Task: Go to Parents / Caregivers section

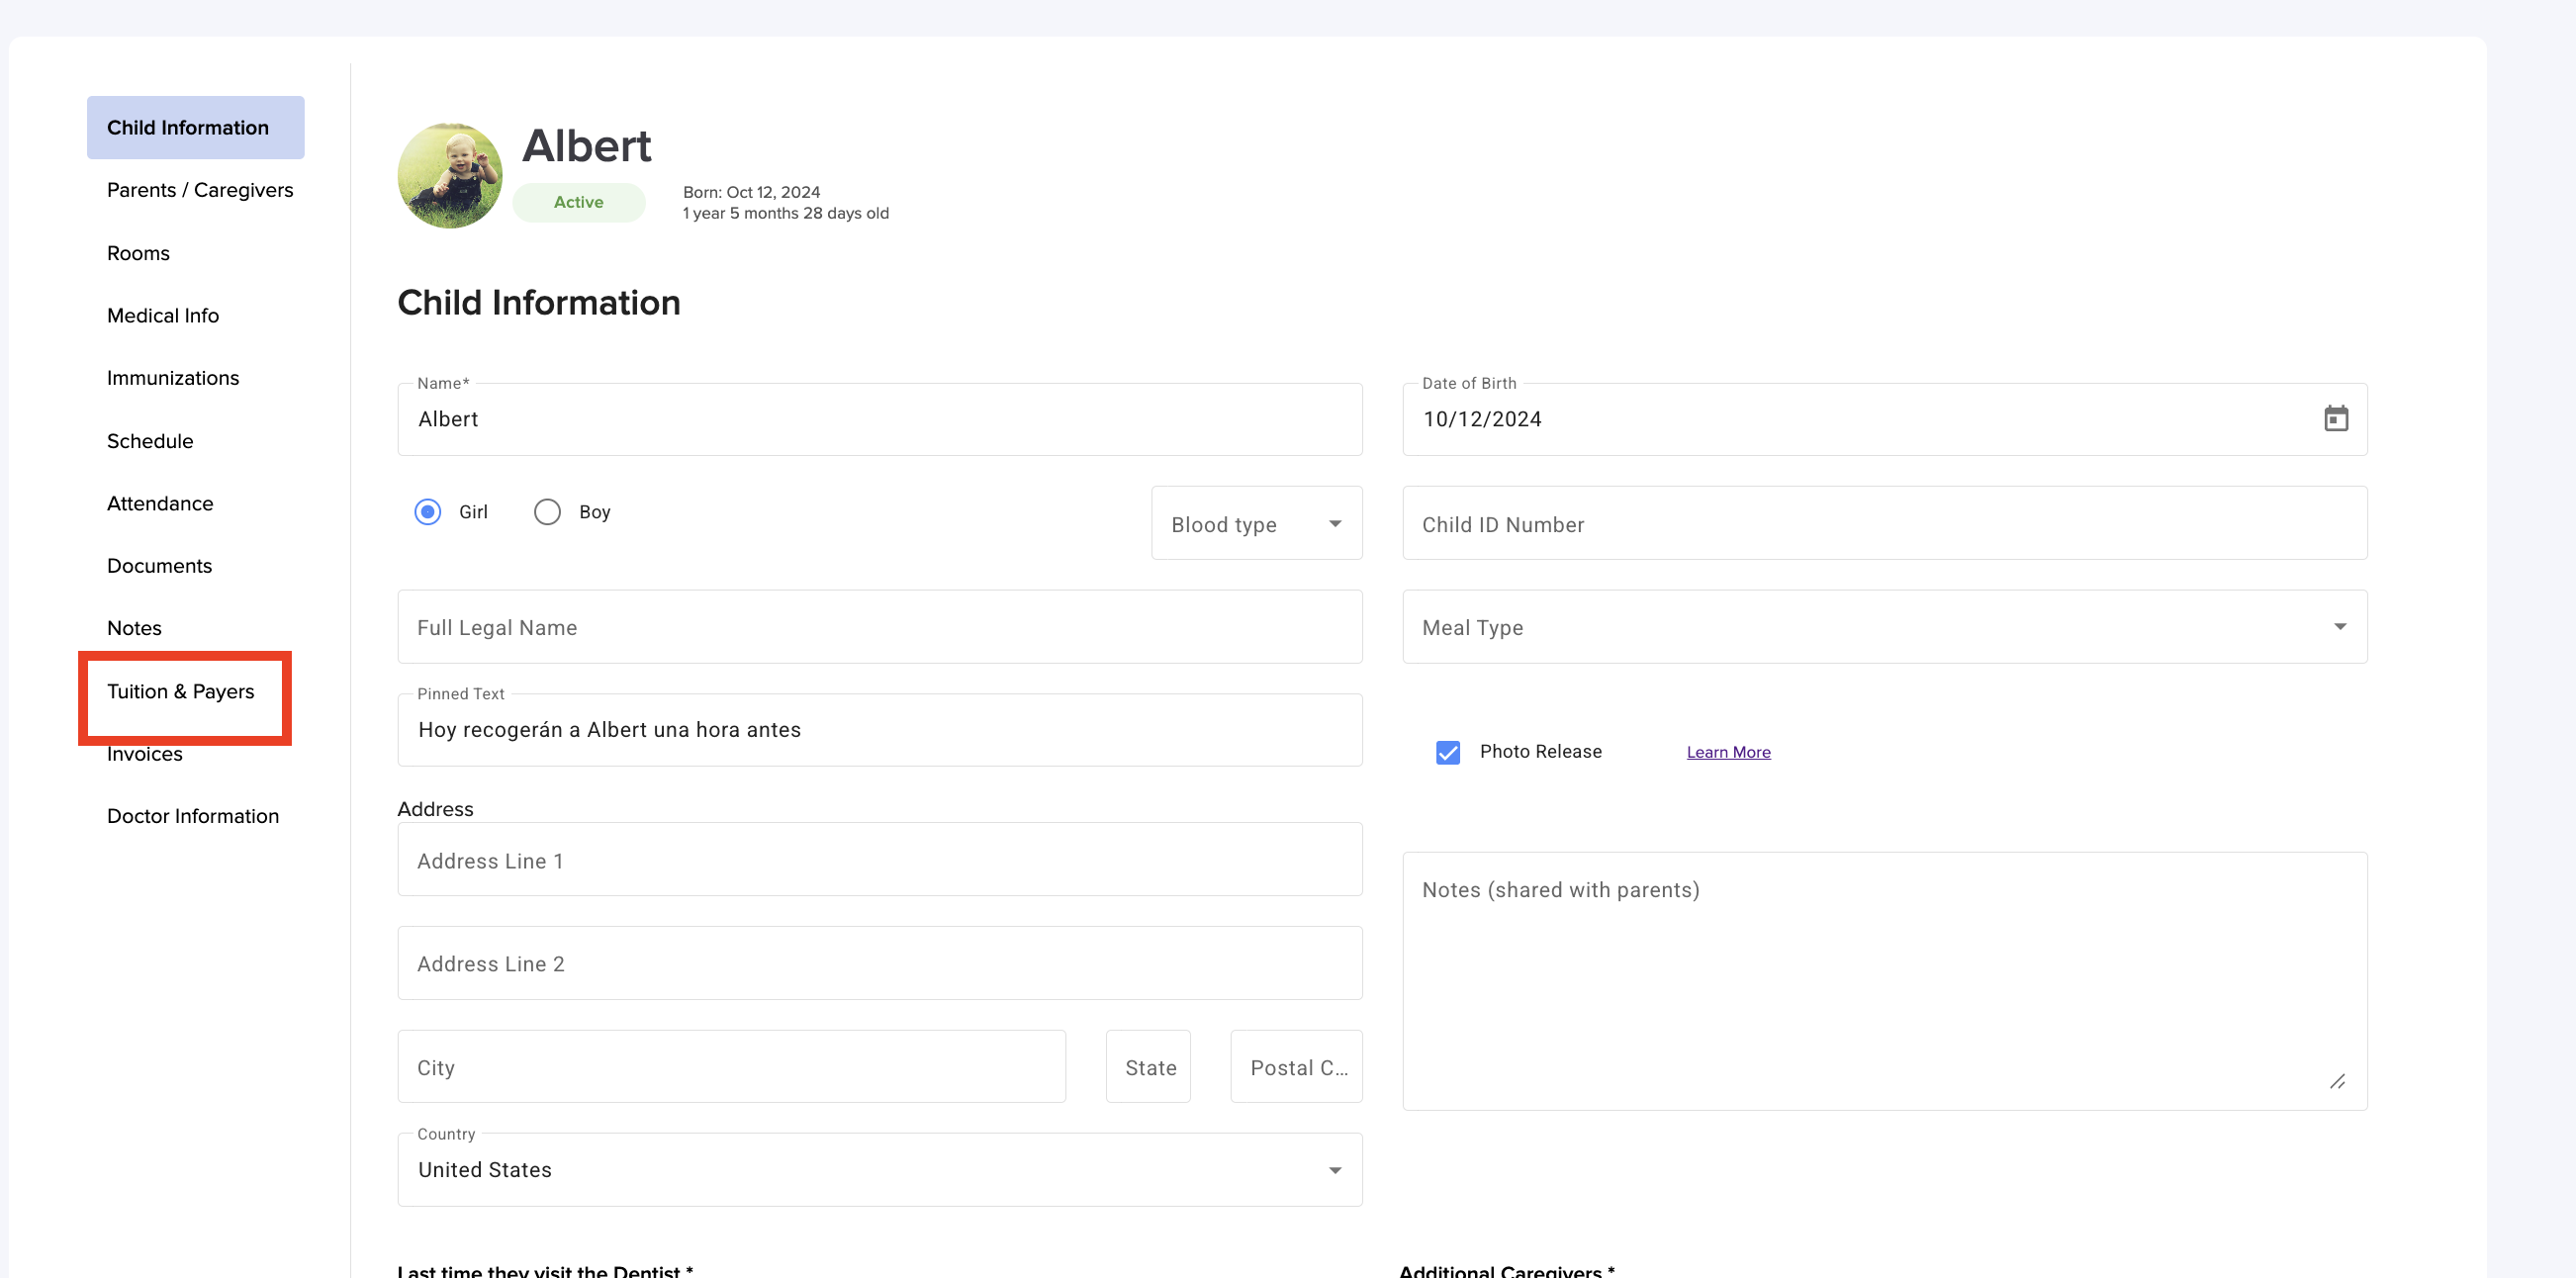Action: [x=200, y=190]
